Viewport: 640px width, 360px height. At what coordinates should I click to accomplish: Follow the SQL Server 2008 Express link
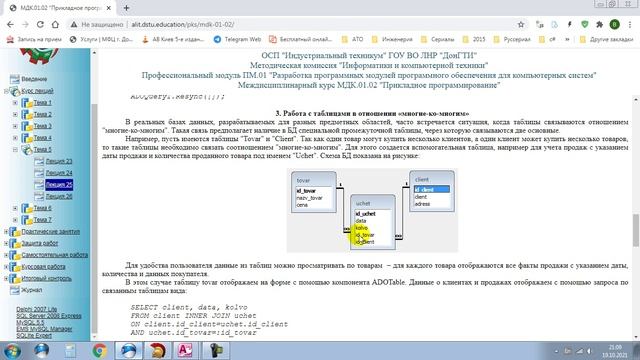pos(49,316)
